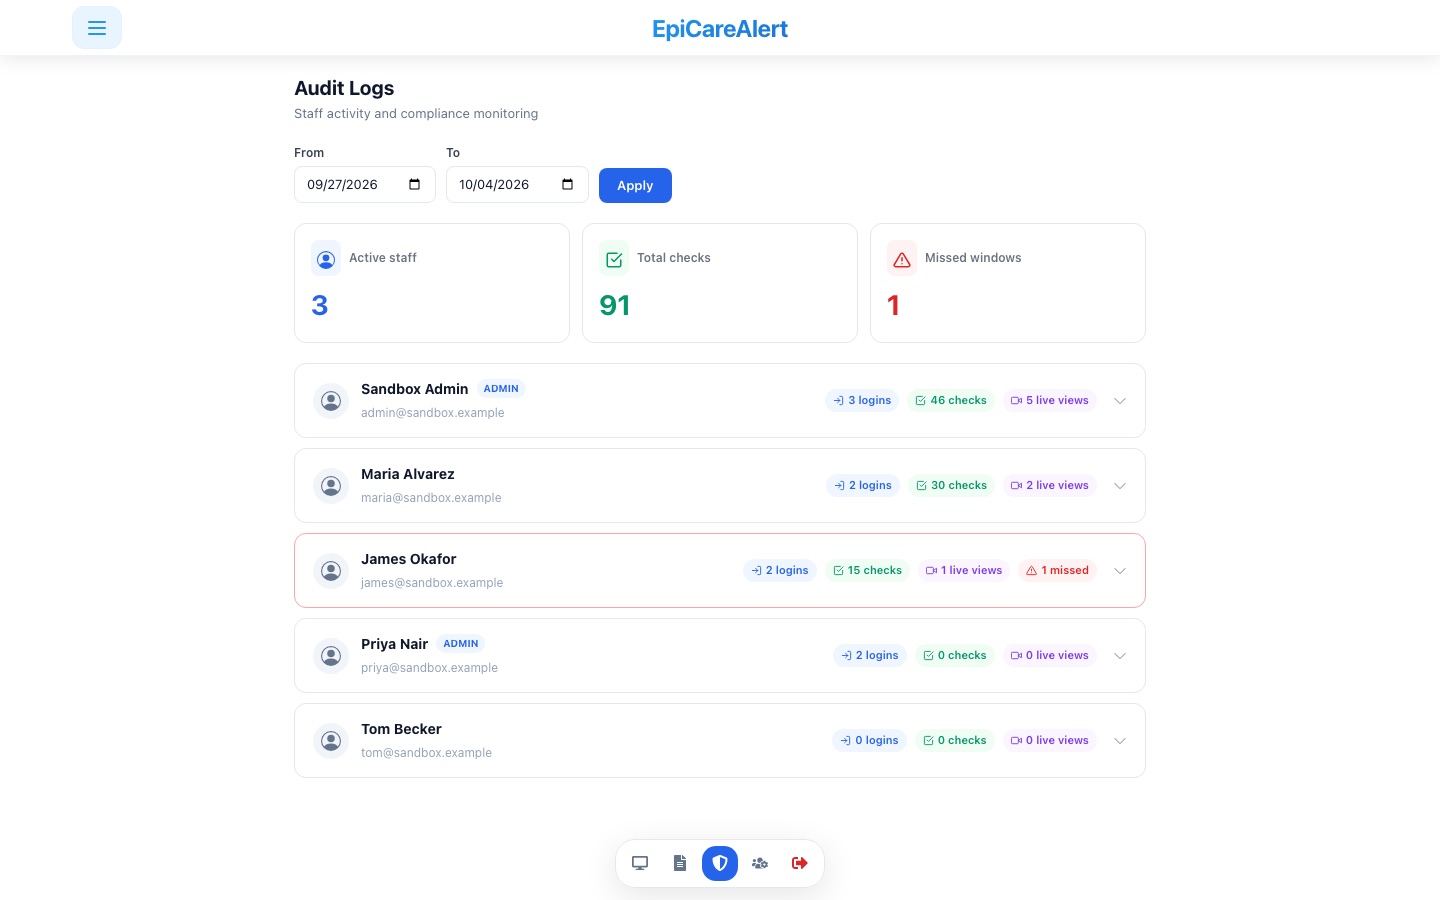Click the Total checks value 91
Viewport: 1440px width, 900px height.
click(615, 305)
